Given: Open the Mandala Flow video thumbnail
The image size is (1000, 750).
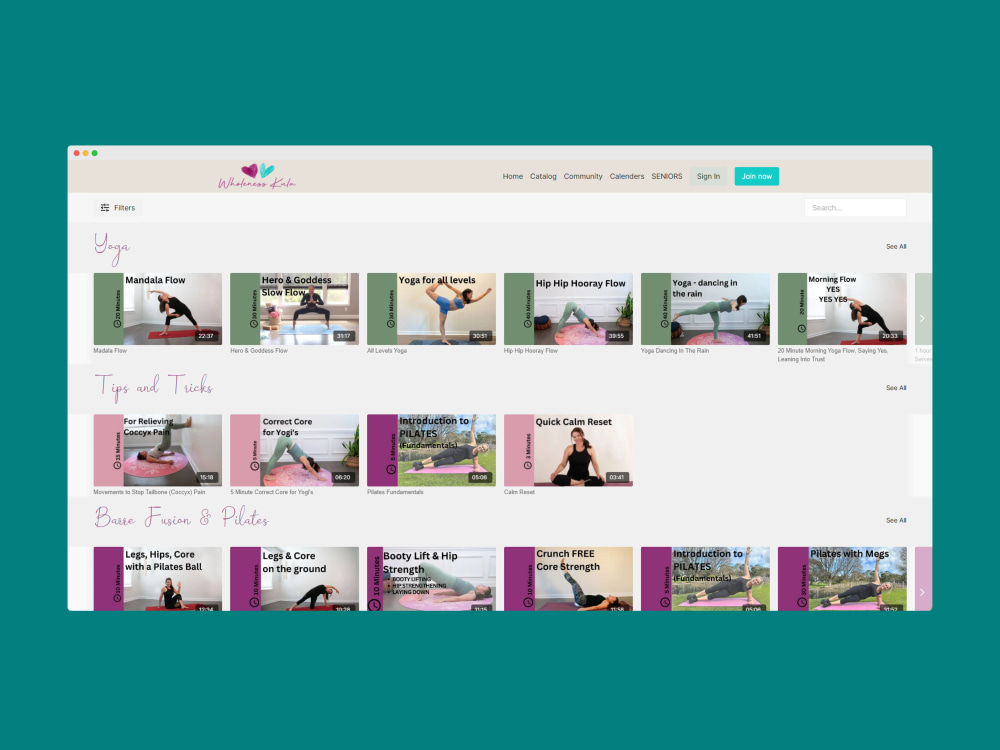Looking at the screenshot, I should 158,309.
